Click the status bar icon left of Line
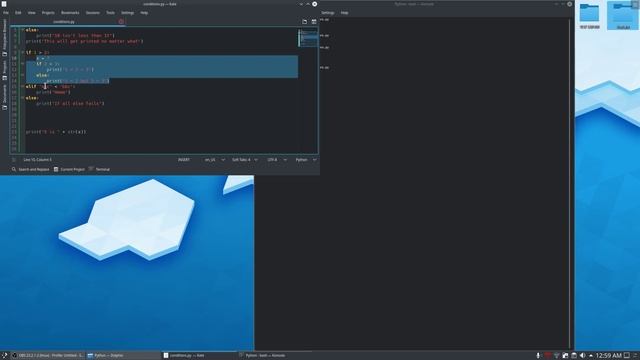640x360 pixels. click(x=13, y=160)
